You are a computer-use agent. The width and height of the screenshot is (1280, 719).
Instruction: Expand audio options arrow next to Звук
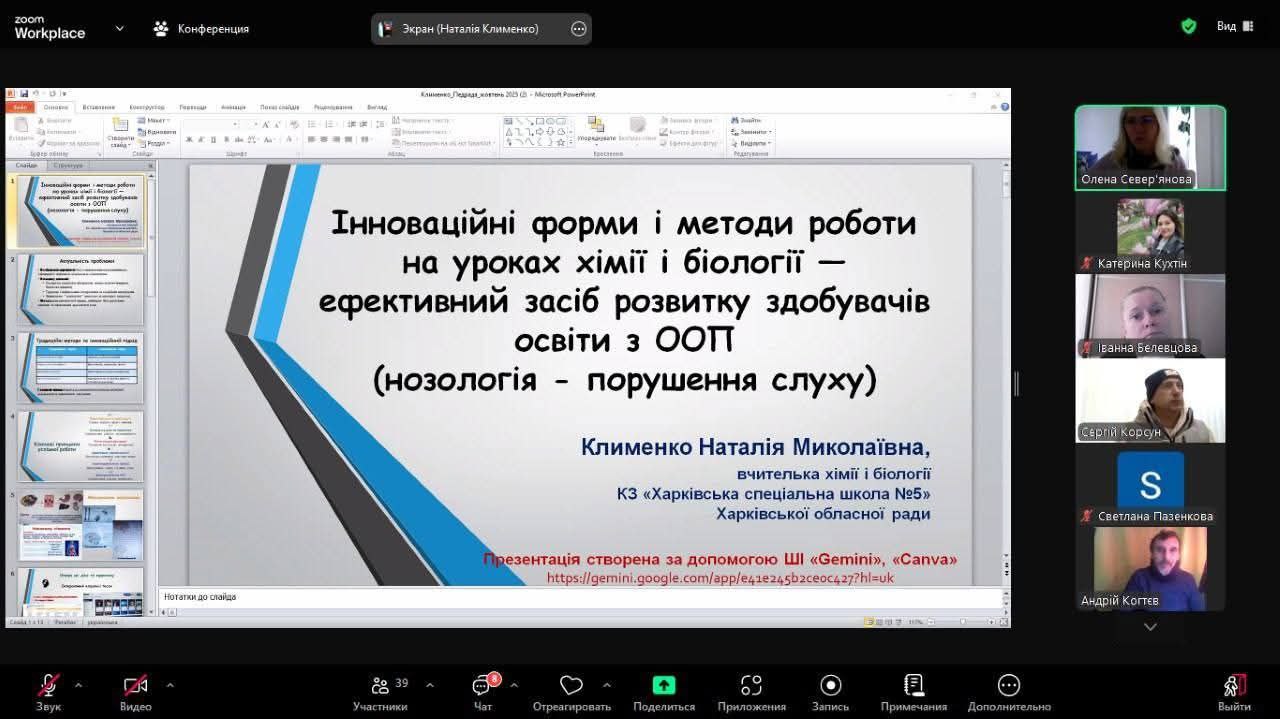point(79,685)
